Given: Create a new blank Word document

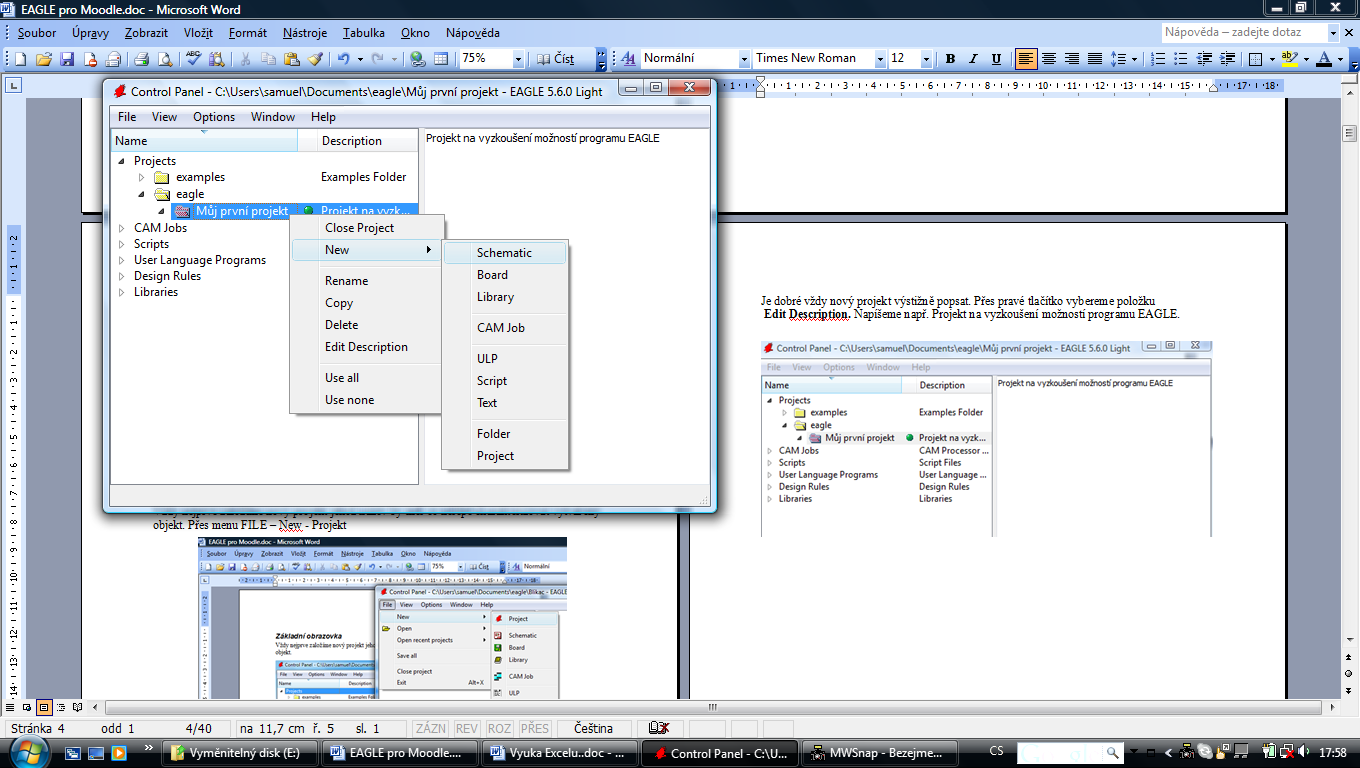Looking at the screenshot, I should [x=21, y=59].
